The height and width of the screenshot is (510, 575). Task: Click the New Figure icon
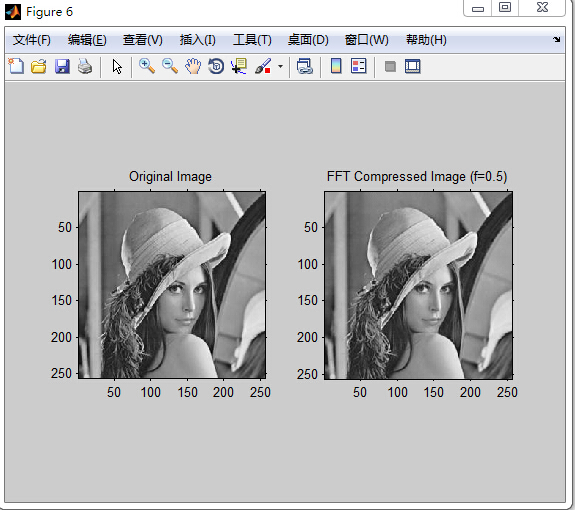tap(16, 66)
